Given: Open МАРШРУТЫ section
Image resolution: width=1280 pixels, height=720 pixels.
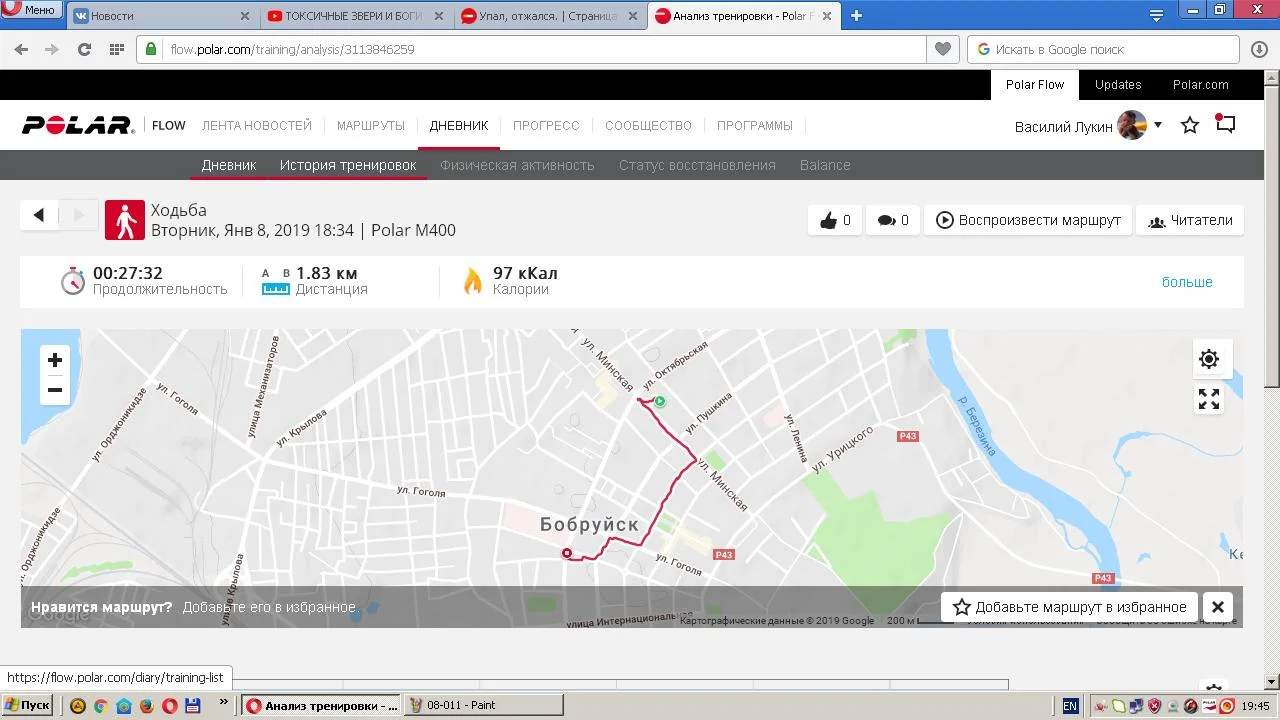Looking at the screenshot, I should click(x=371, y=126).
